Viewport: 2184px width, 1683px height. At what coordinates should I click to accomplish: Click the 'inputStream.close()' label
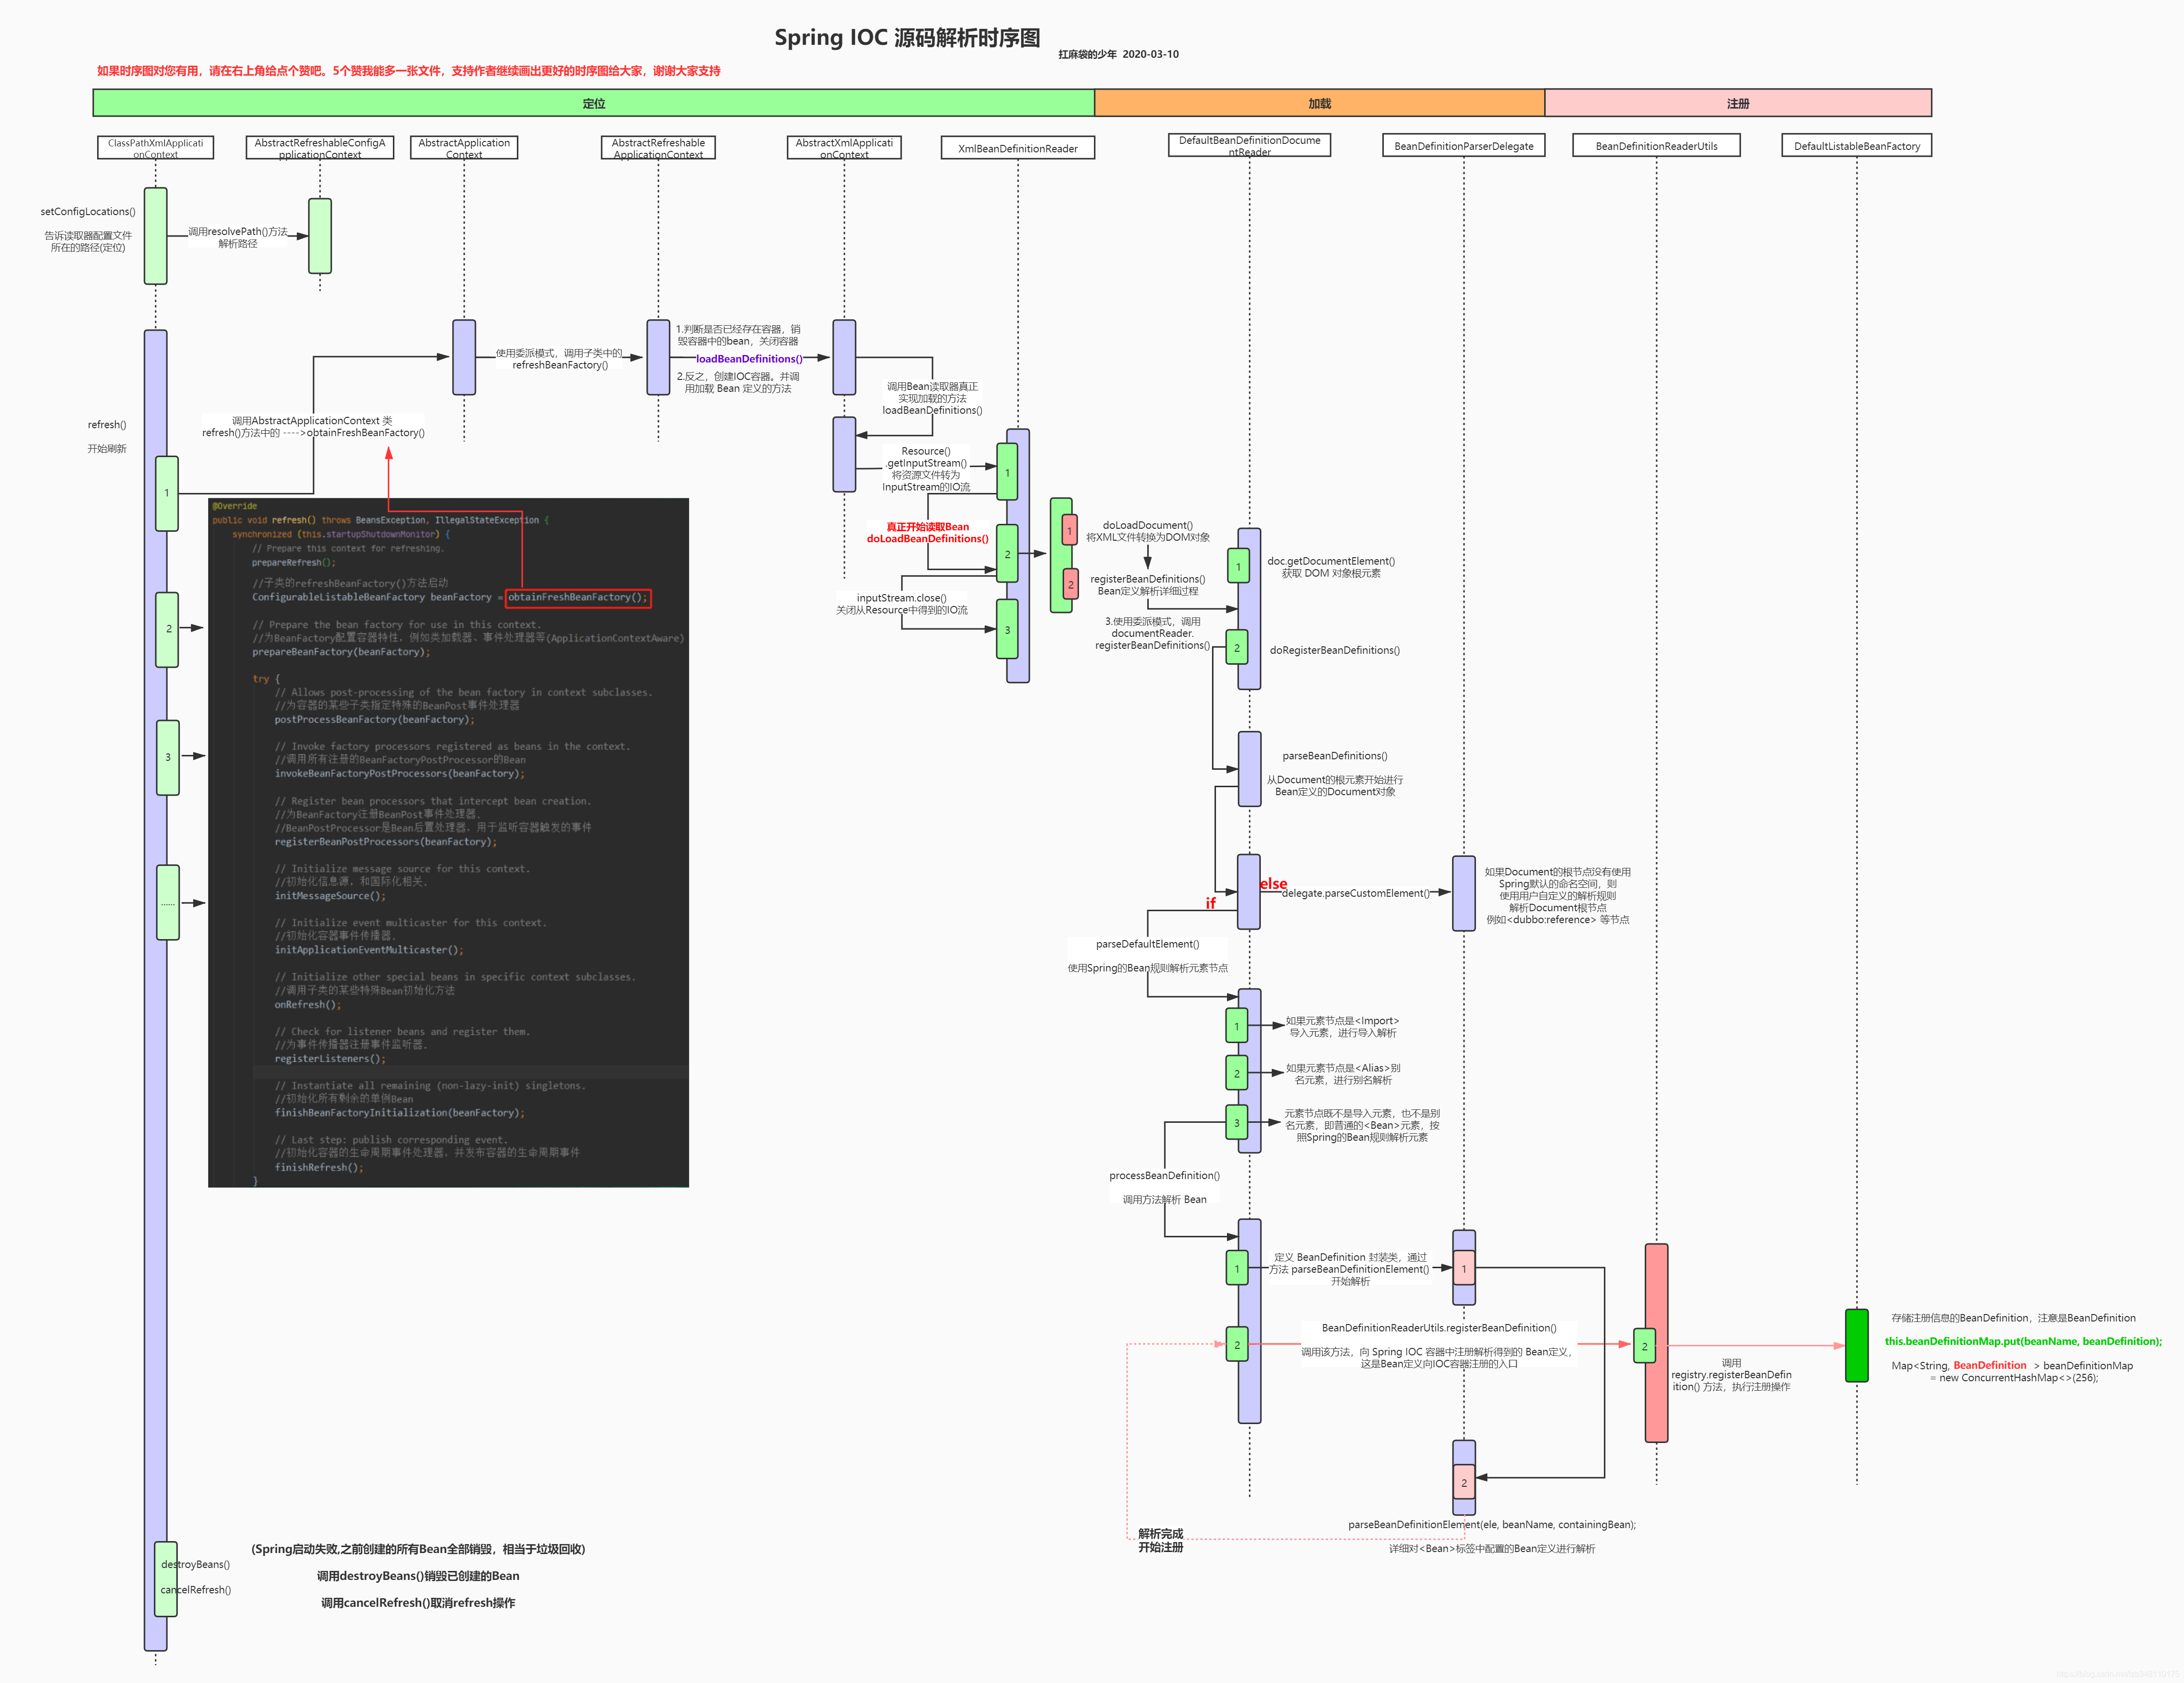[x=902, y=598]
